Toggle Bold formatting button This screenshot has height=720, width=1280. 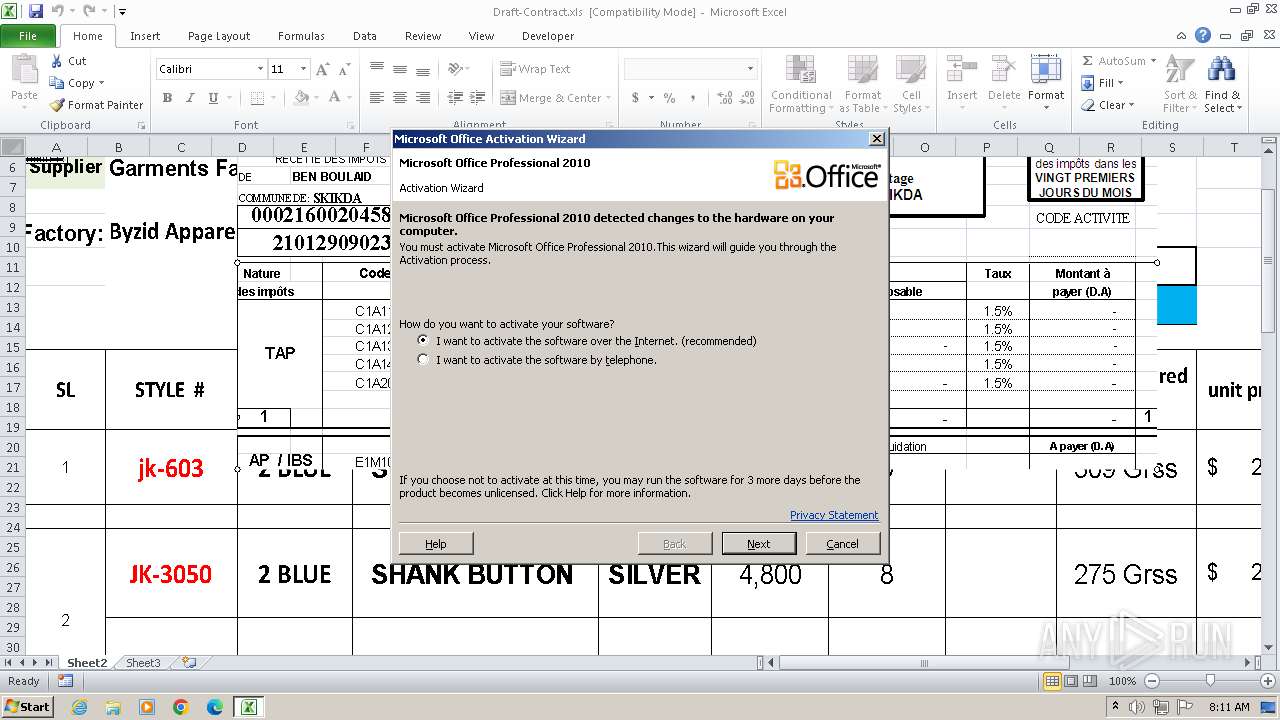click(x=167, y=98)
